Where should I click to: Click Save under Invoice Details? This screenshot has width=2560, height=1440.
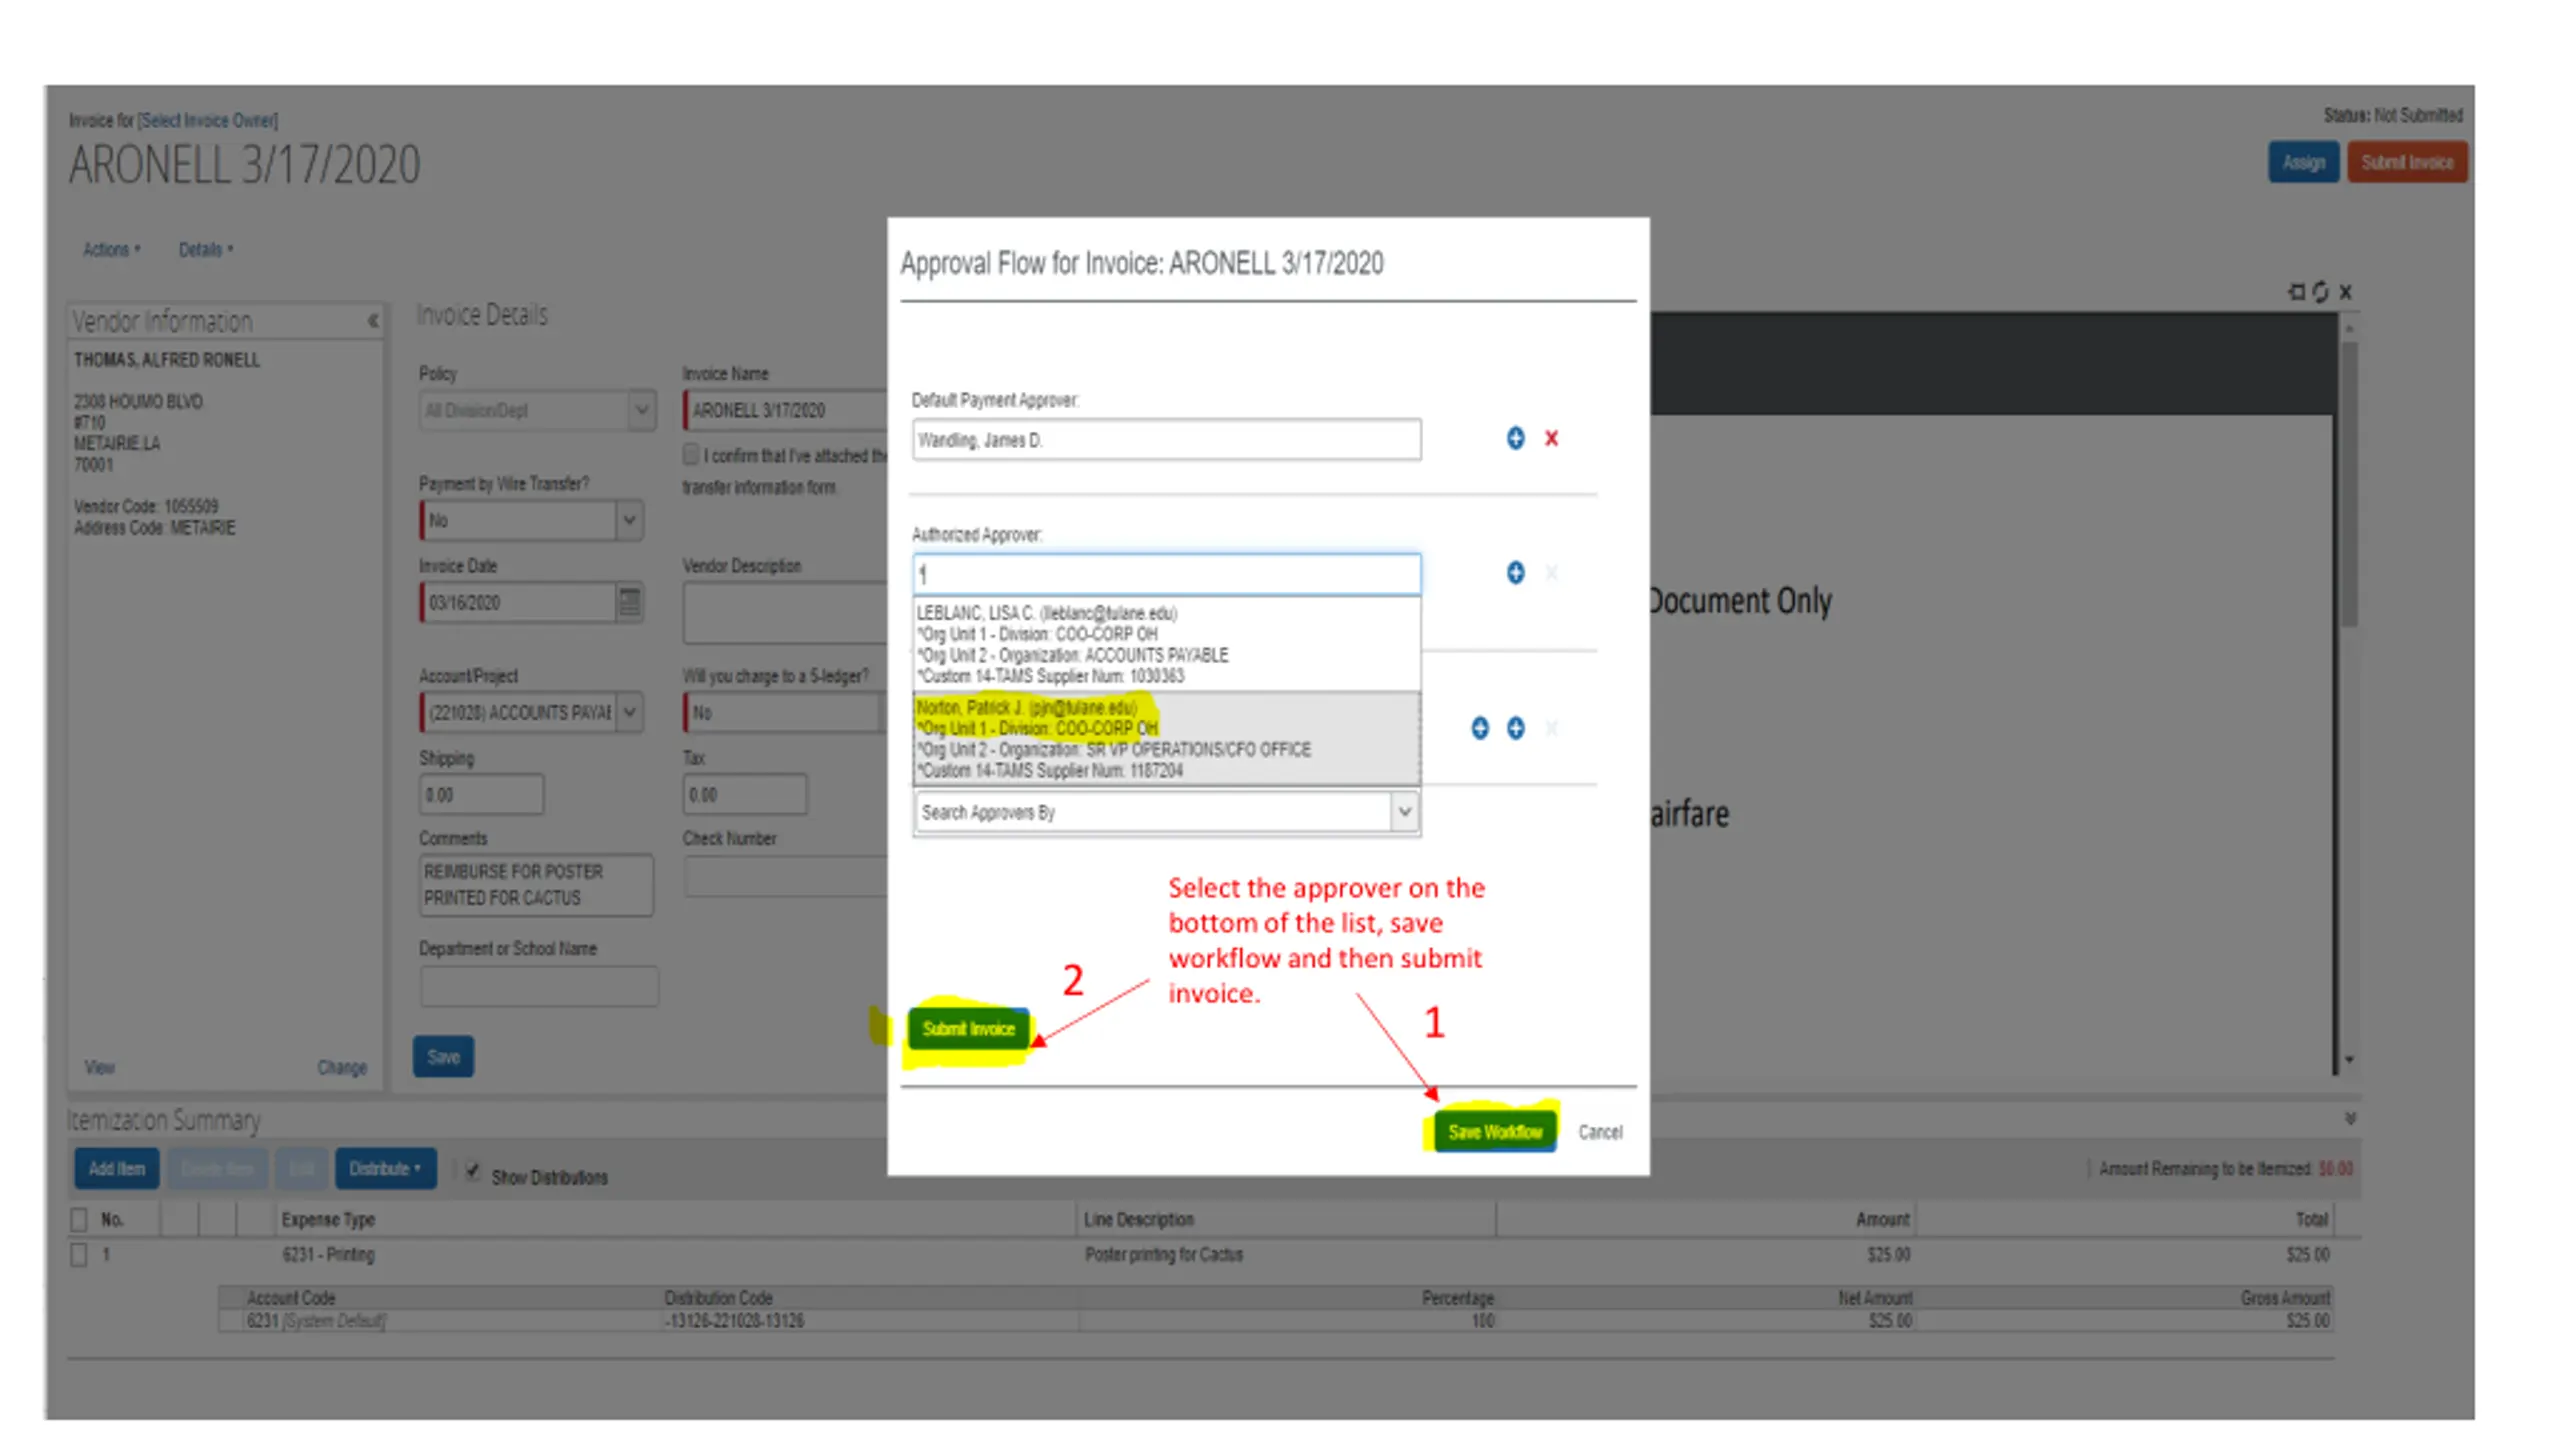(x=443, y=1057)
